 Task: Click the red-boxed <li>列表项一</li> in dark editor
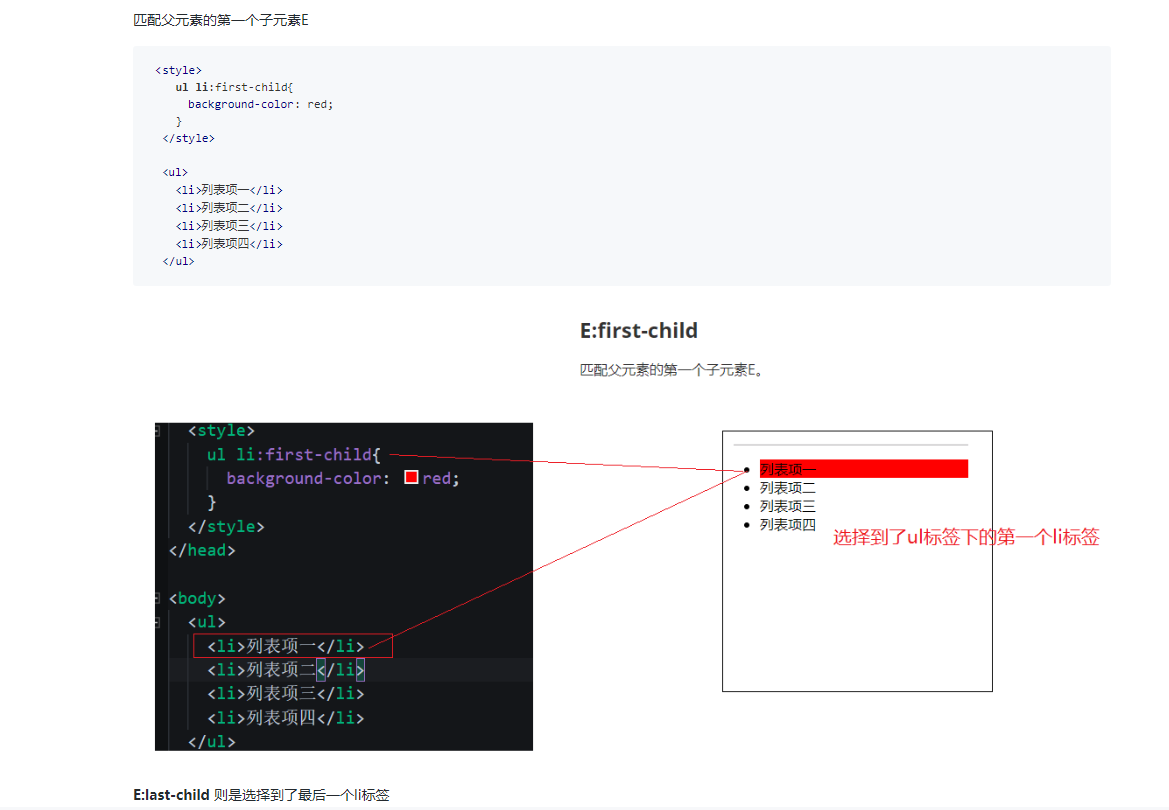(x=292, y=646)
